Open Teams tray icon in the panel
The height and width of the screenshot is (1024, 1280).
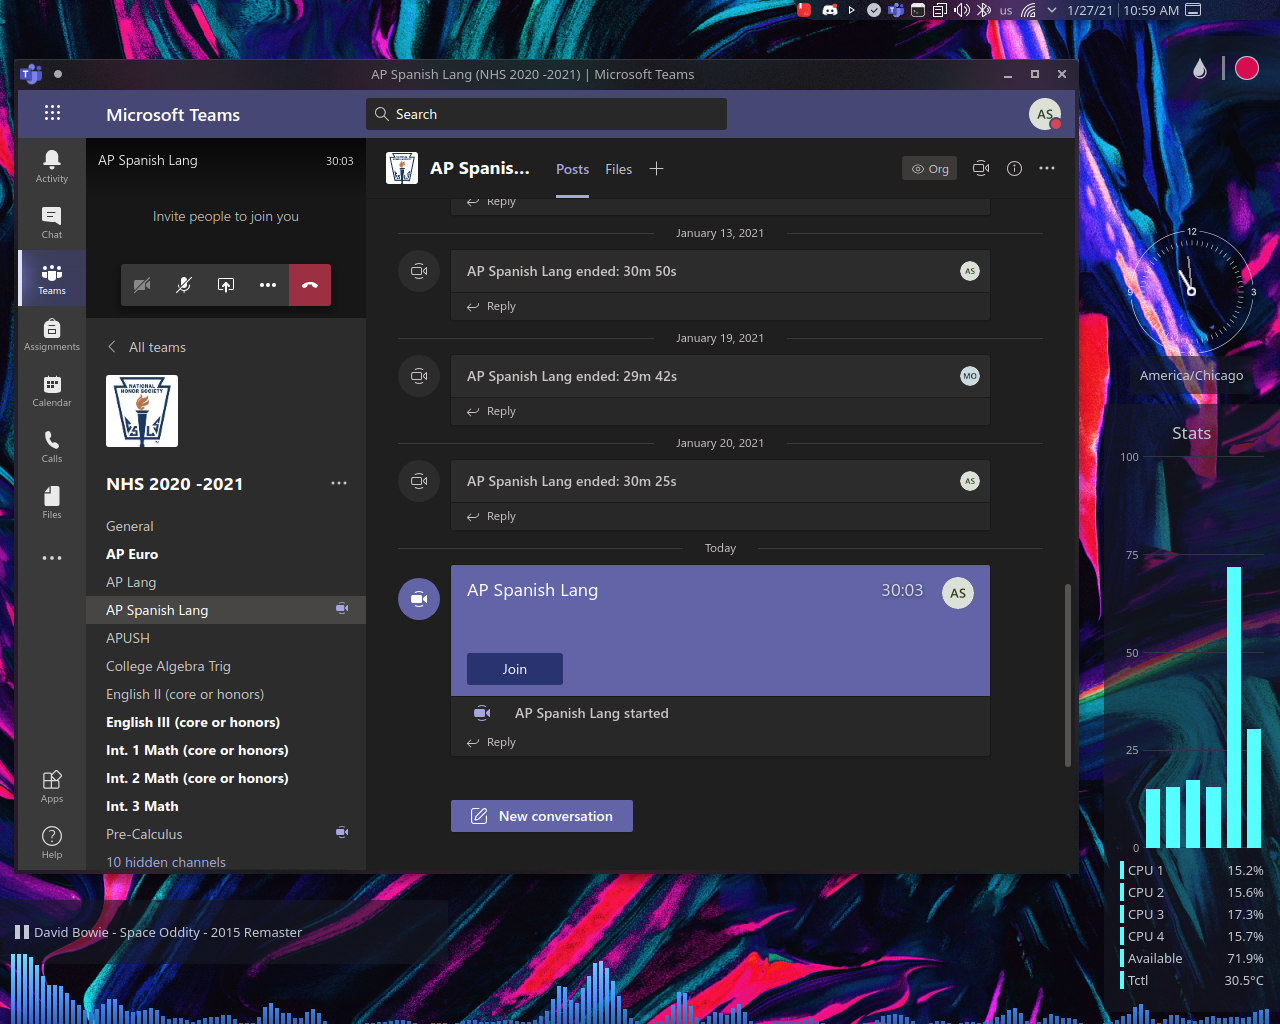point(896,10)
